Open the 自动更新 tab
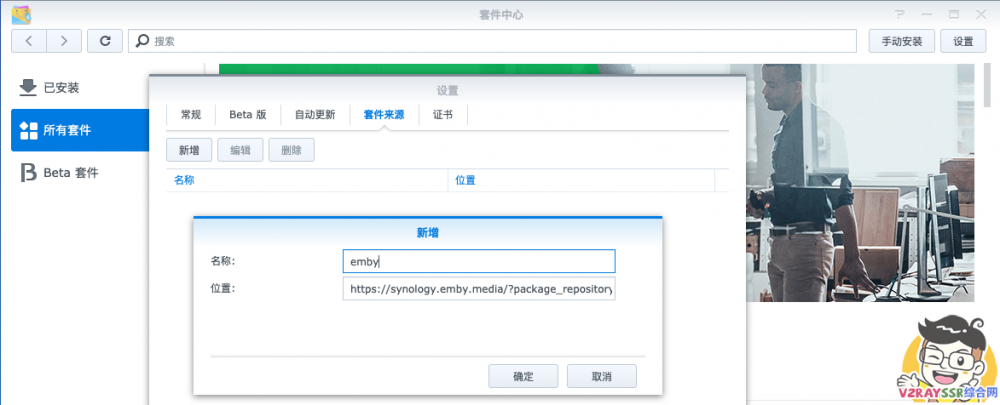1000x405 pixels. coord(315,115)
